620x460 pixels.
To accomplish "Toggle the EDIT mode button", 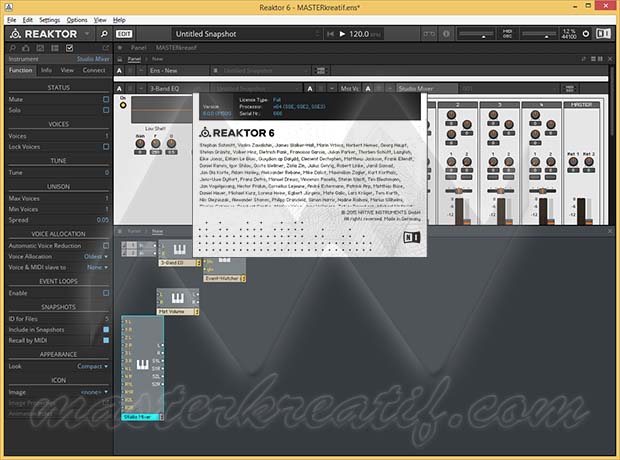I will (124, 34).
